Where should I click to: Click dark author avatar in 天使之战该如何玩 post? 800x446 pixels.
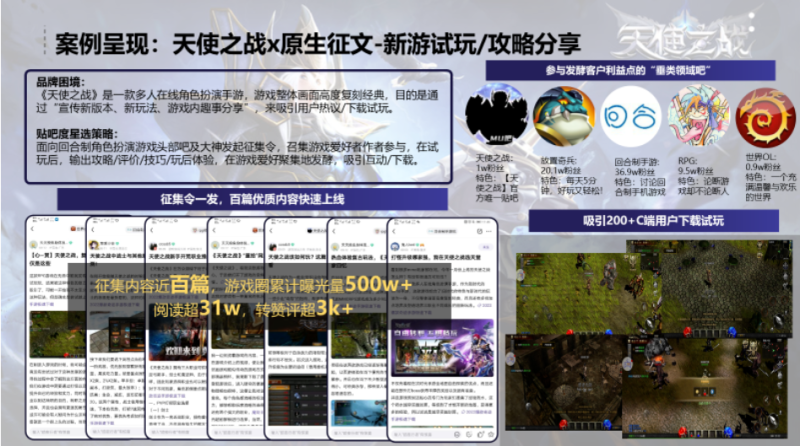click(x=272, y=246)
